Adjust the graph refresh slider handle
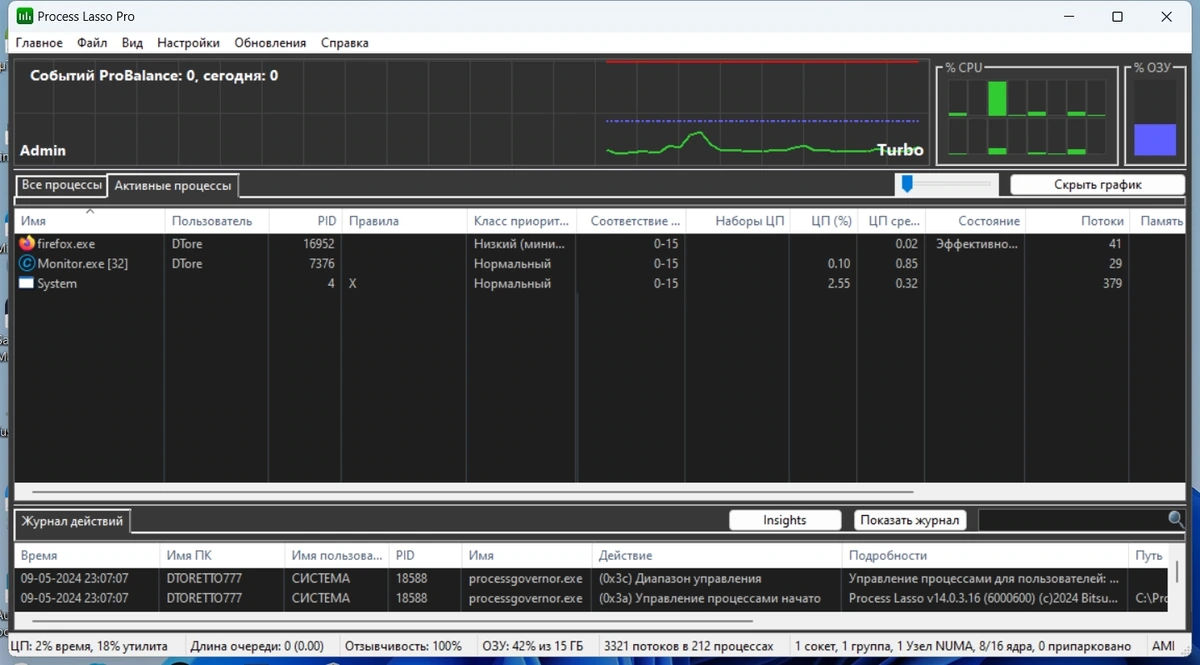This screenshot has height=665, width=1200. [907, 183]
